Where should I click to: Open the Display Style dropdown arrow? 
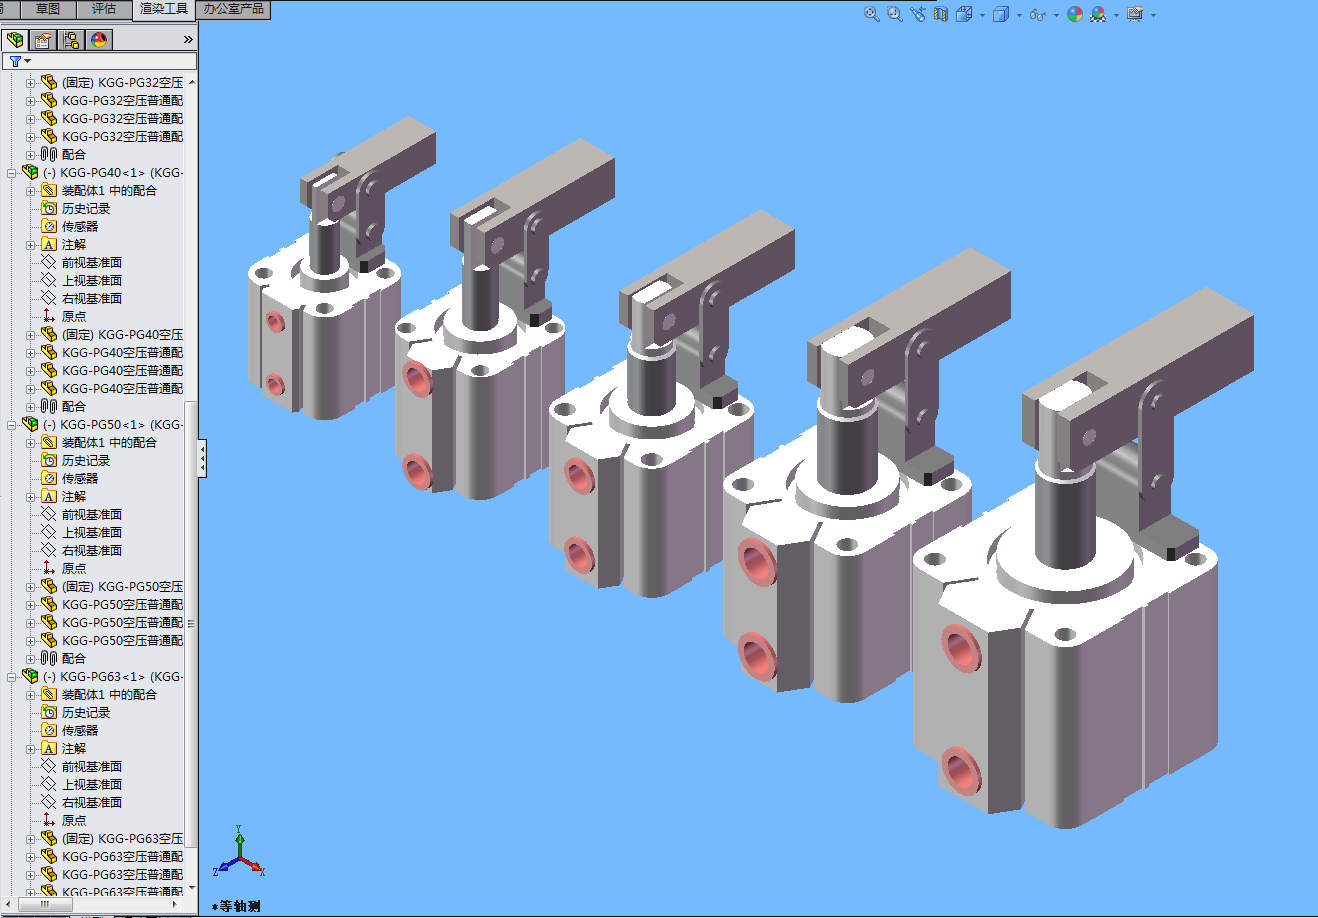click(1019, 15)
